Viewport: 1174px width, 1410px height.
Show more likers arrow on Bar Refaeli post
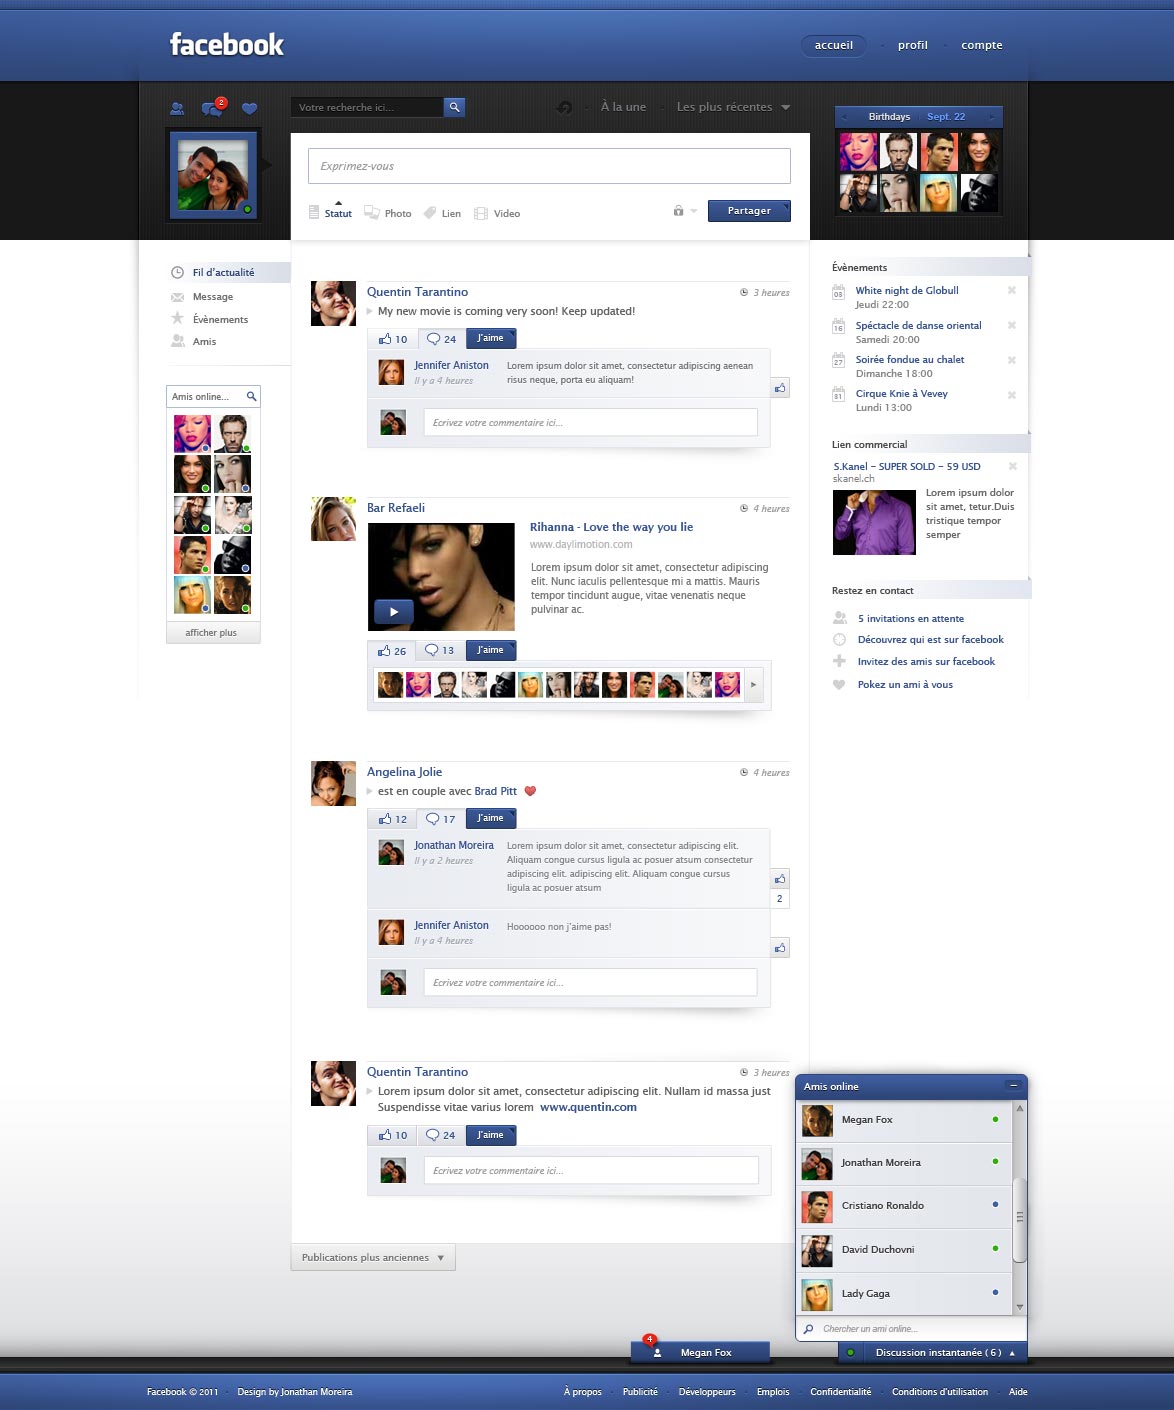[753, 685]
